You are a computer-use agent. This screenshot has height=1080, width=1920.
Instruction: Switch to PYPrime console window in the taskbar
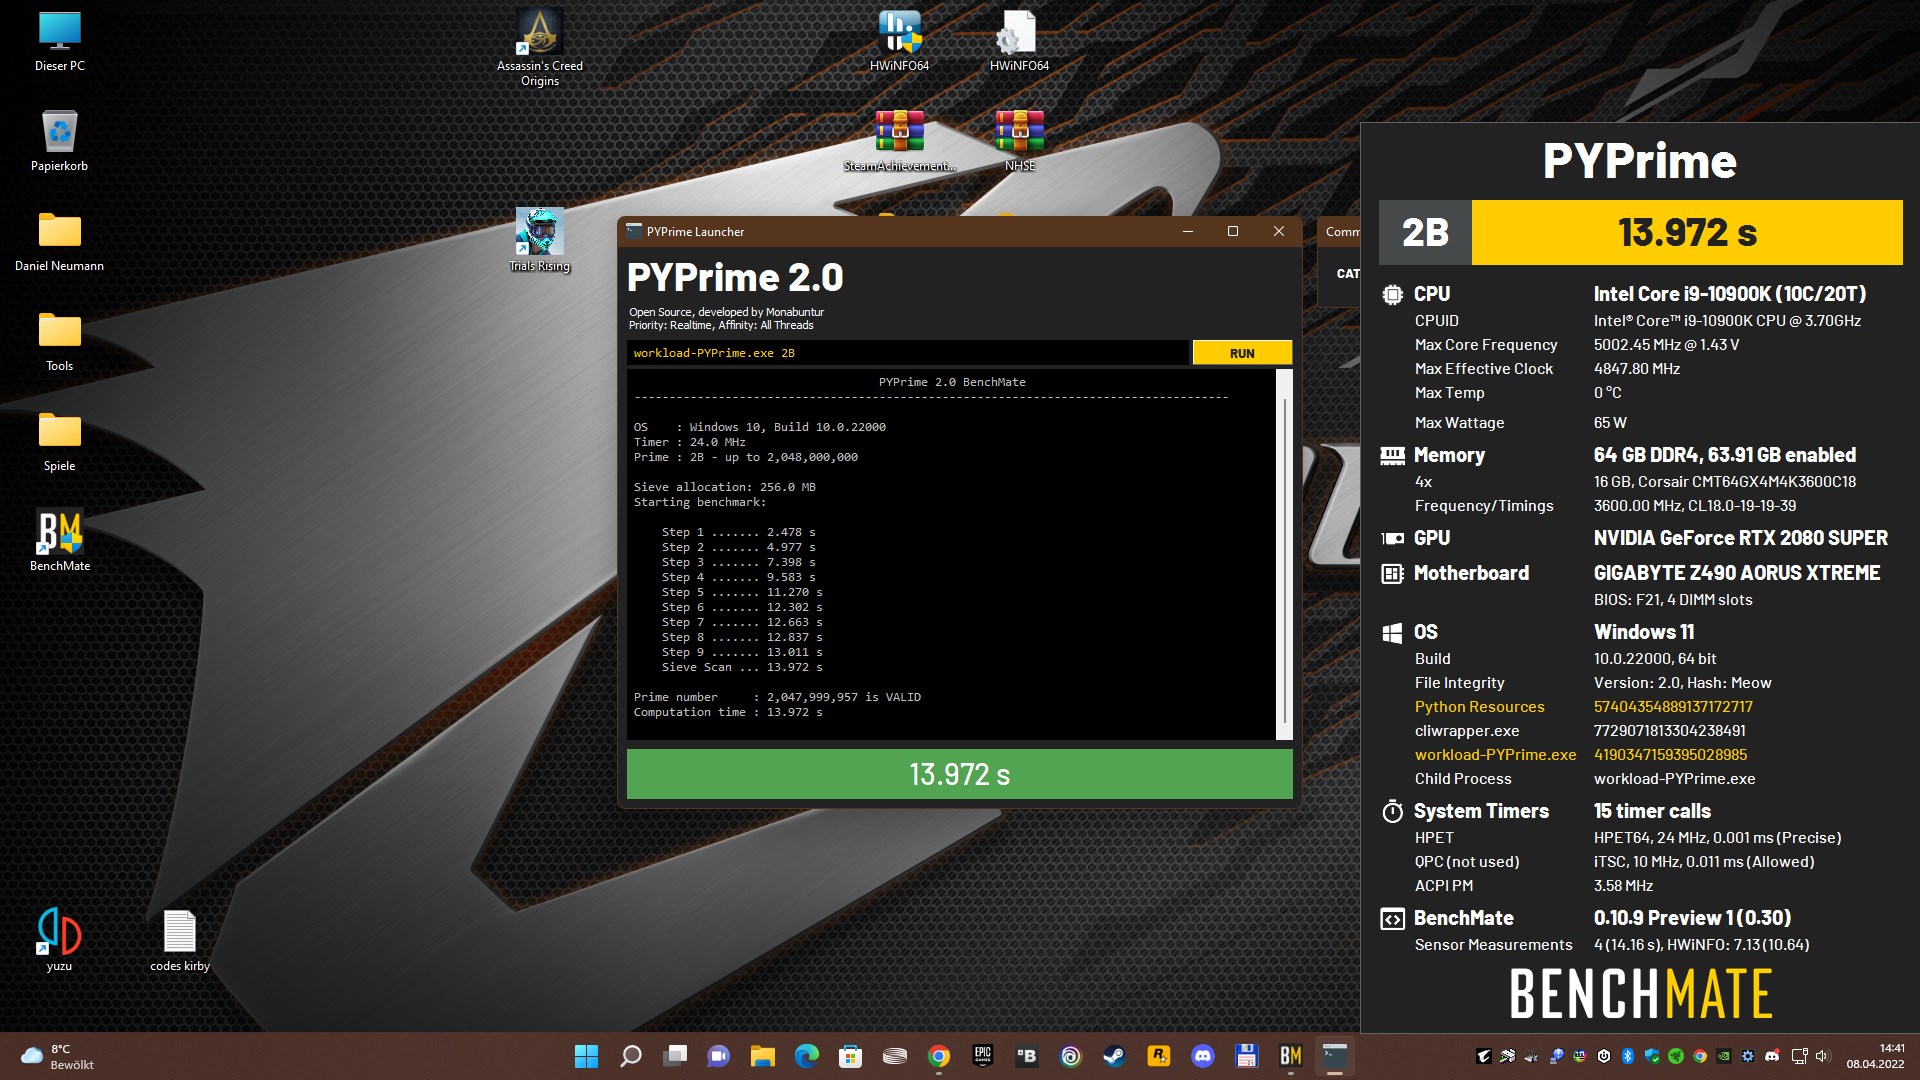click(x=1335, y=1056)
